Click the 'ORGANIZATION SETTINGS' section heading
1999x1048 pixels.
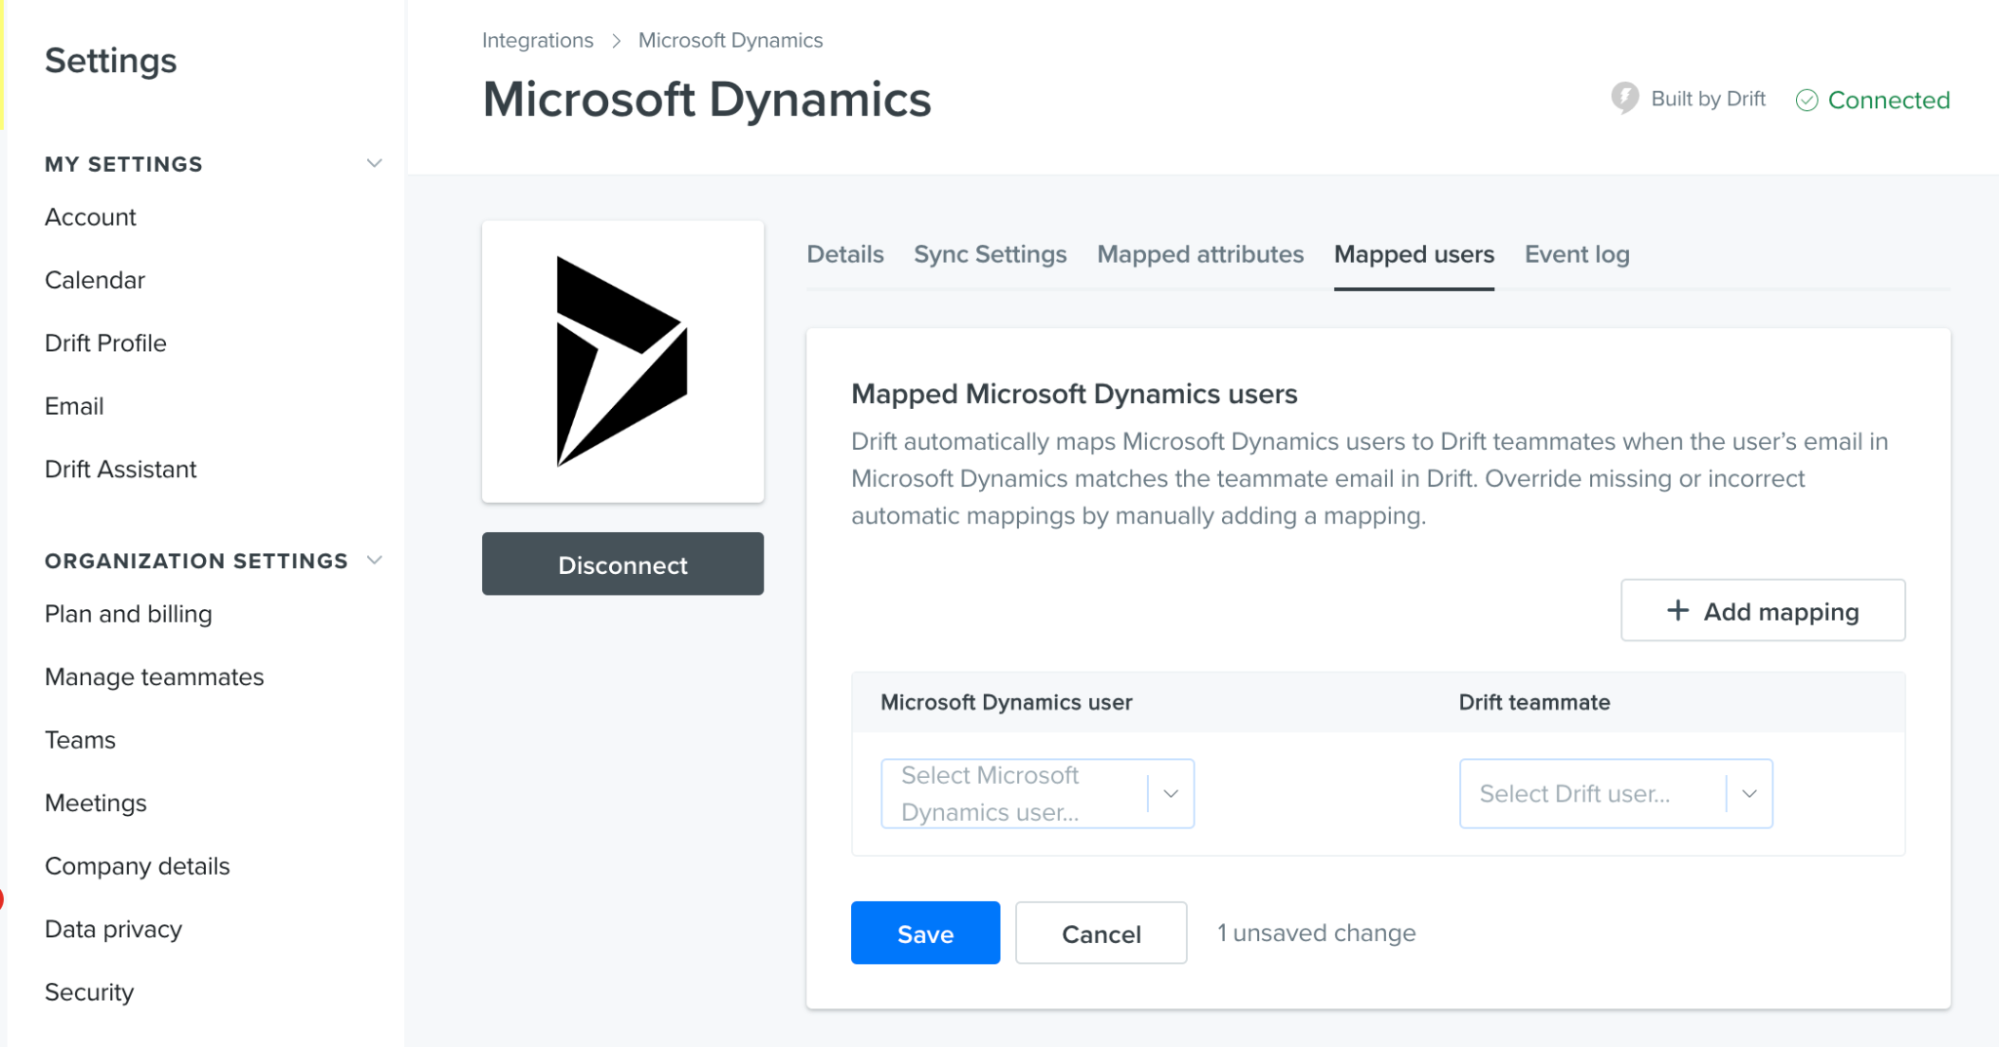point(196,561)
